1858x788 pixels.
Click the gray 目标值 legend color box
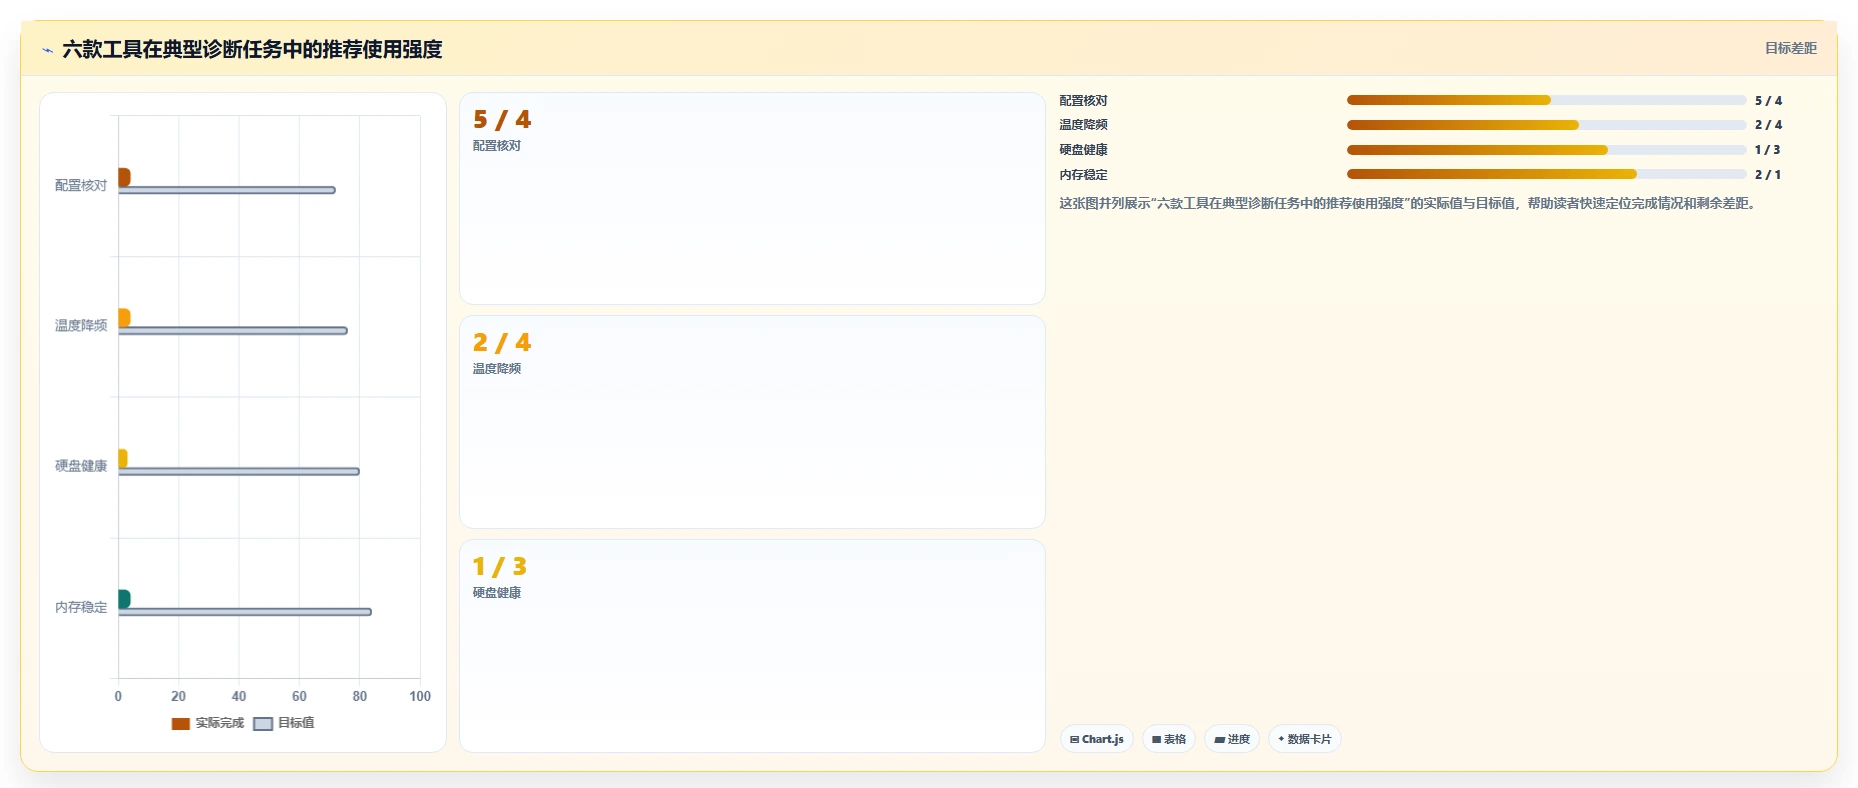[263, 724]
